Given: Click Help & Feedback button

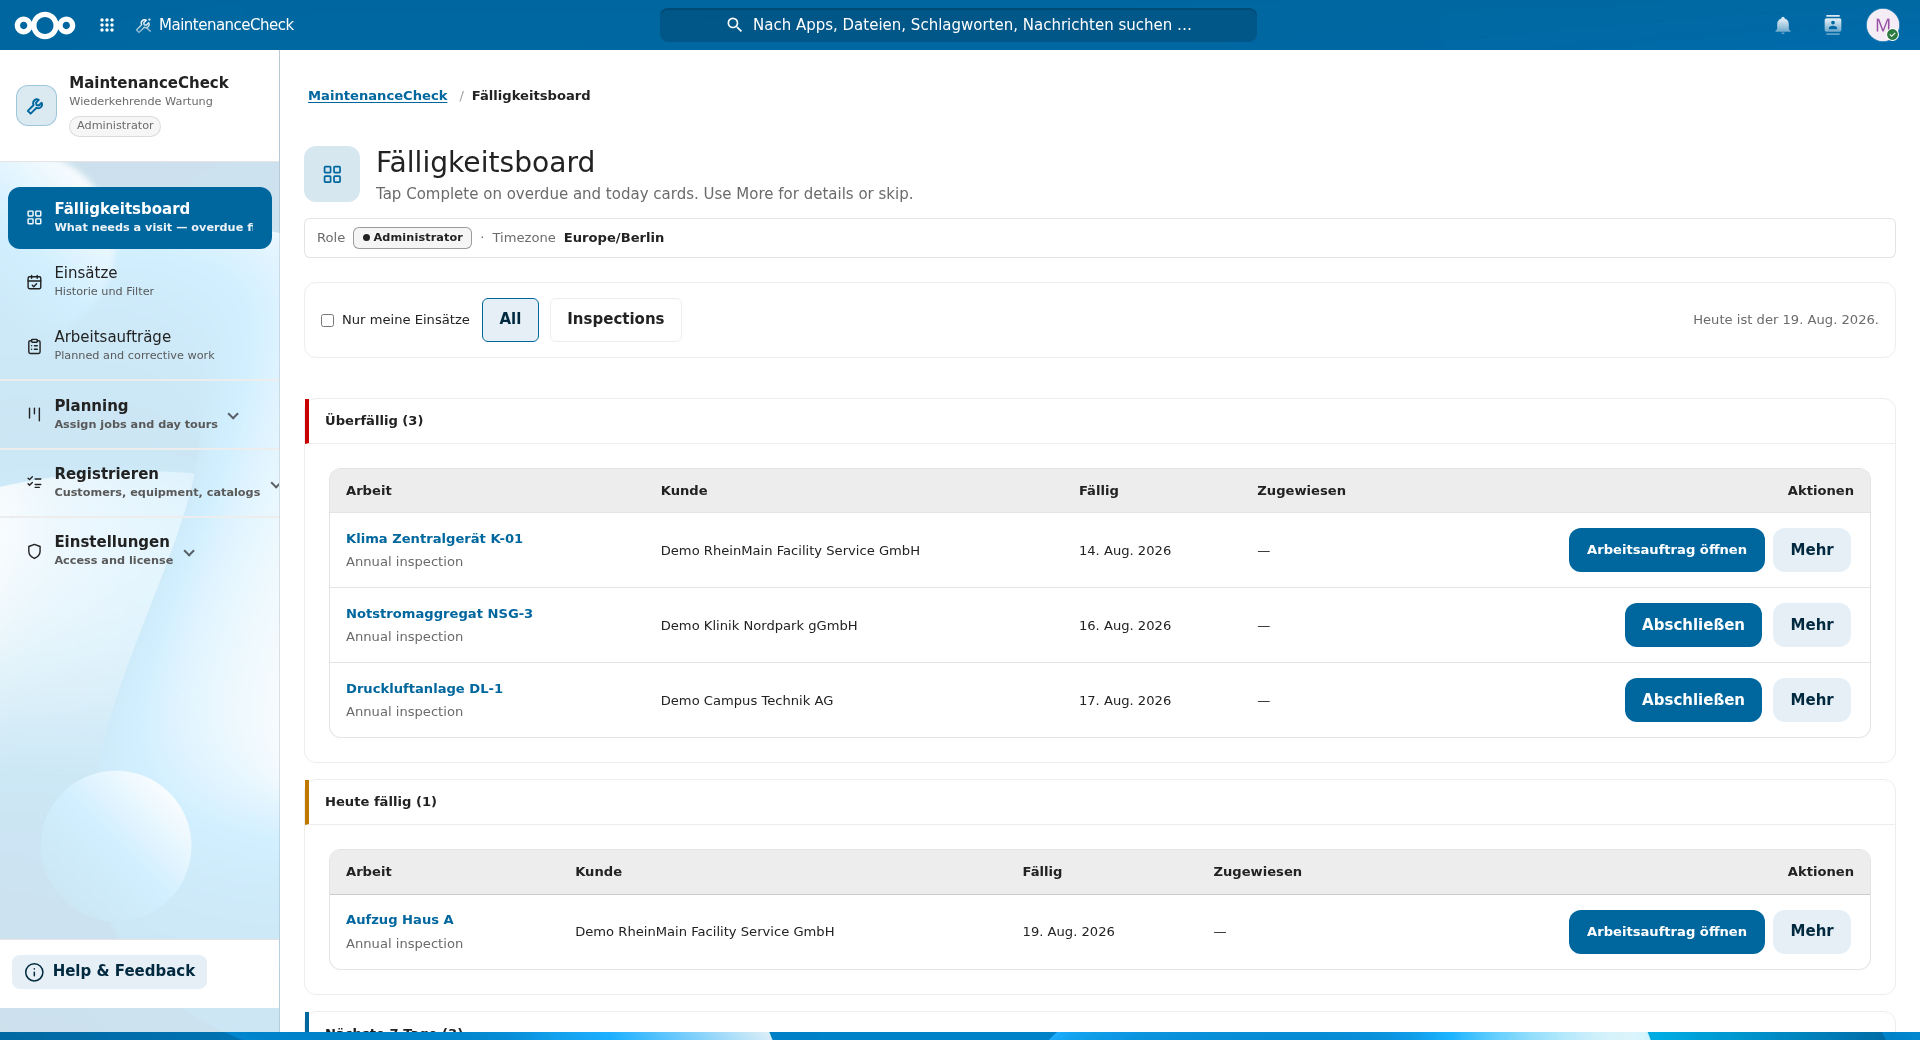Looking at the screenshot, I should [x=110, y=972].
